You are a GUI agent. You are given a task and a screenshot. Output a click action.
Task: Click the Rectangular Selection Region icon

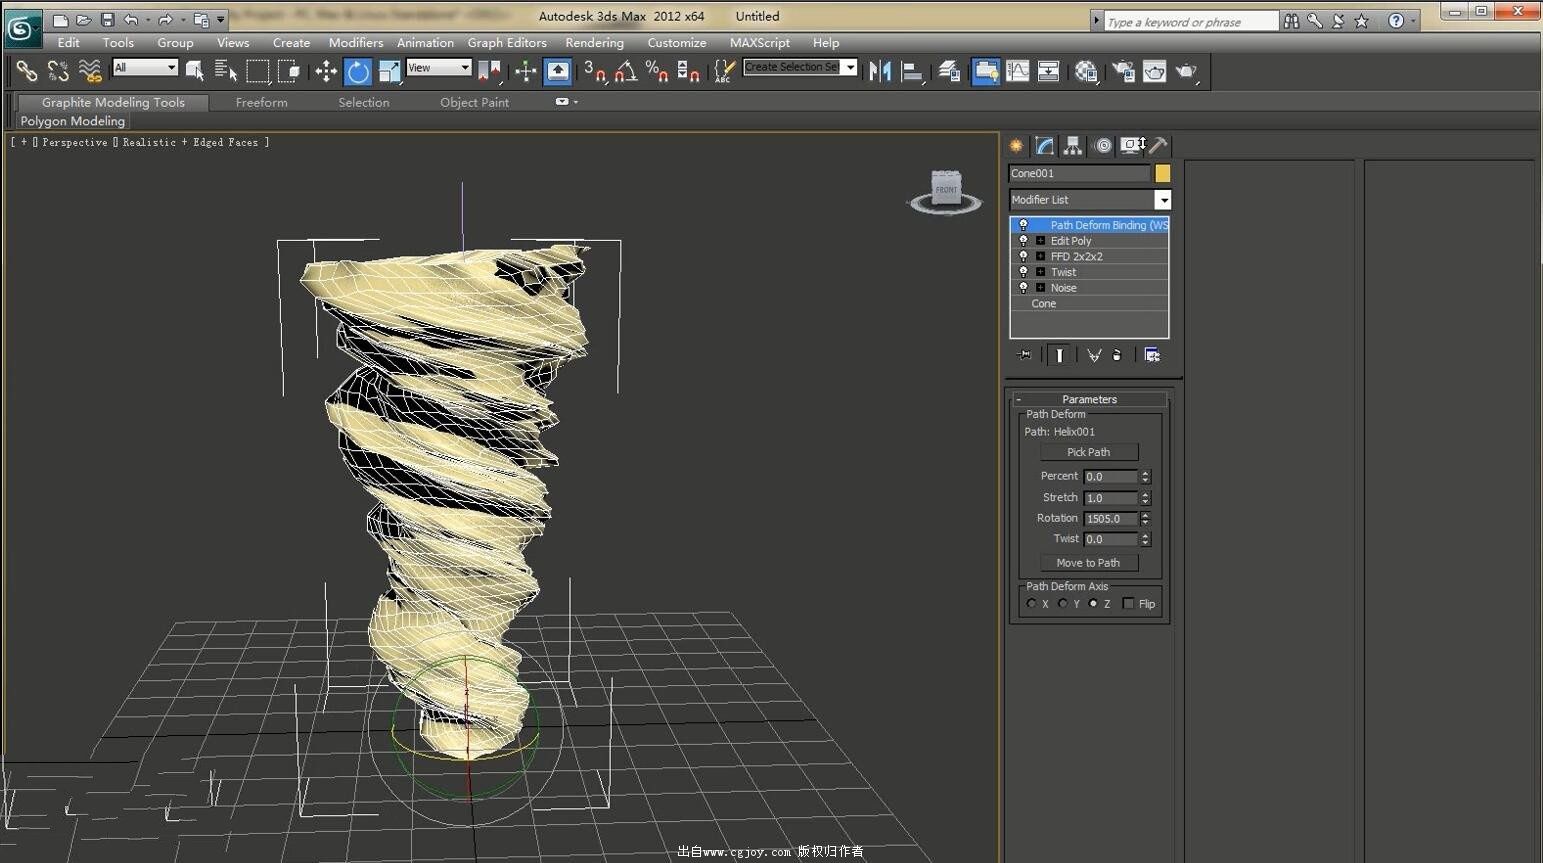(x=258, y=71)
